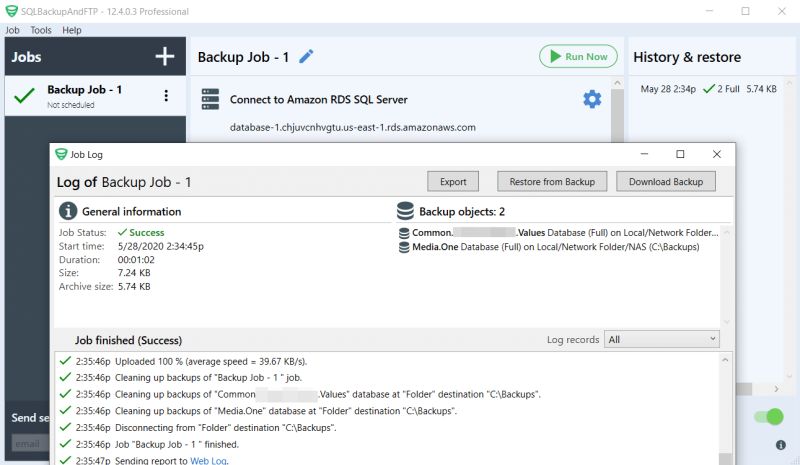The image size is (800, 465).
Task: Click the green checkmark status of Backup Job - 1
Action: 24,95
